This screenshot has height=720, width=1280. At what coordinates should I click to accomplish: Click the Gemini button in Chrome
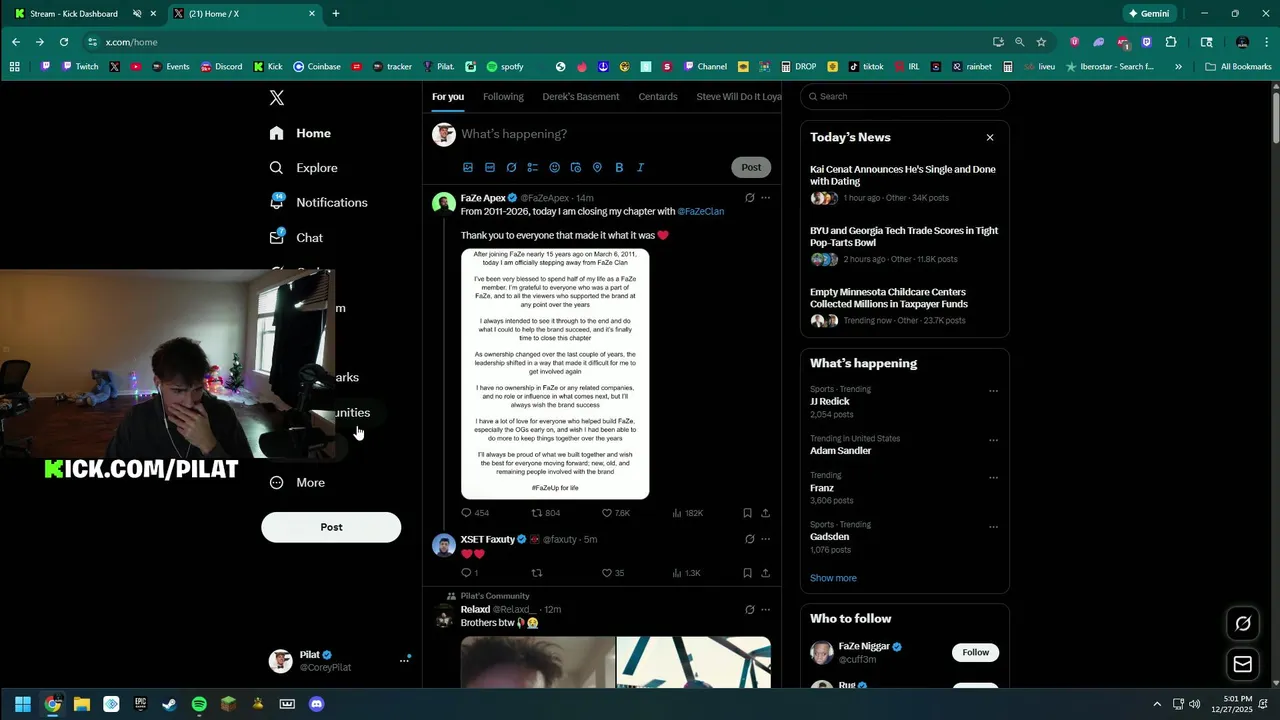click(1149, 14)
